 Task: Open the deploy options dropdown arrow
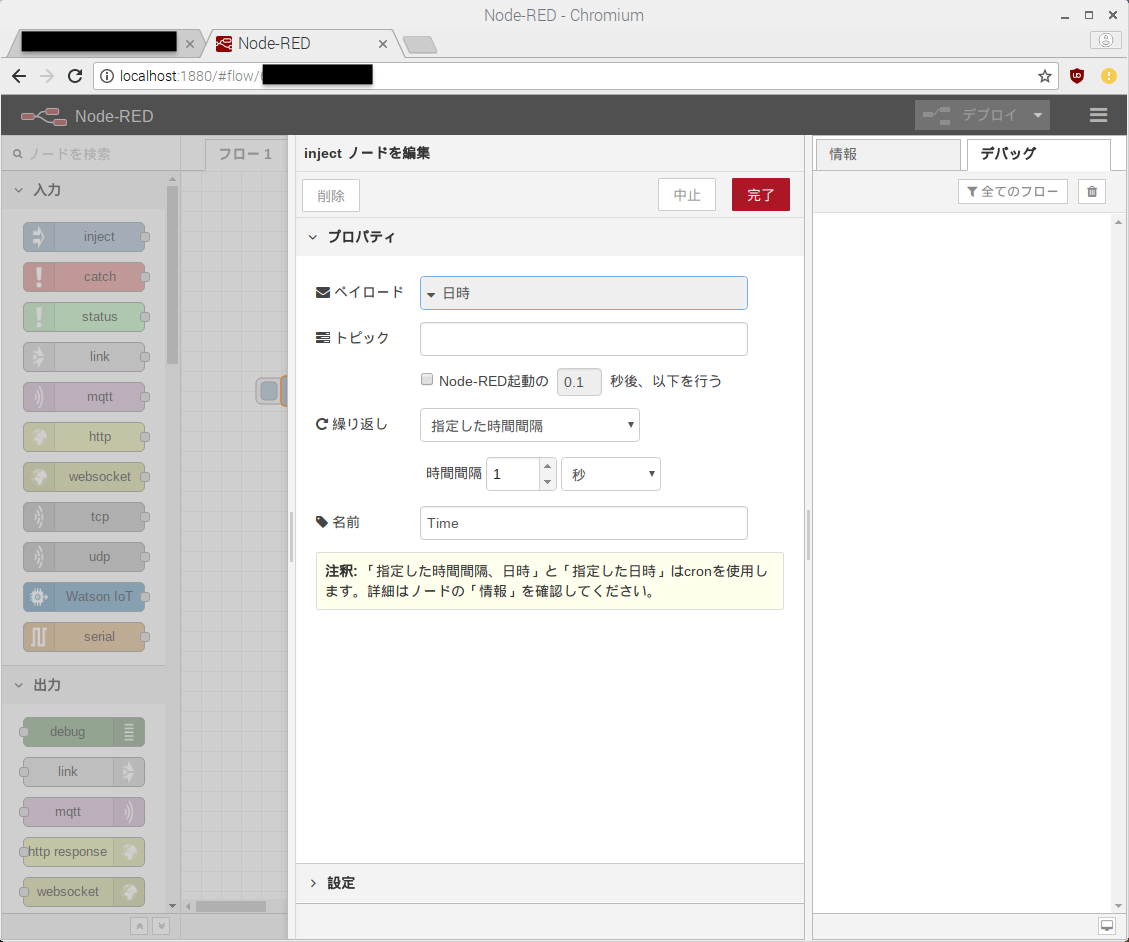click(1038, 115)
